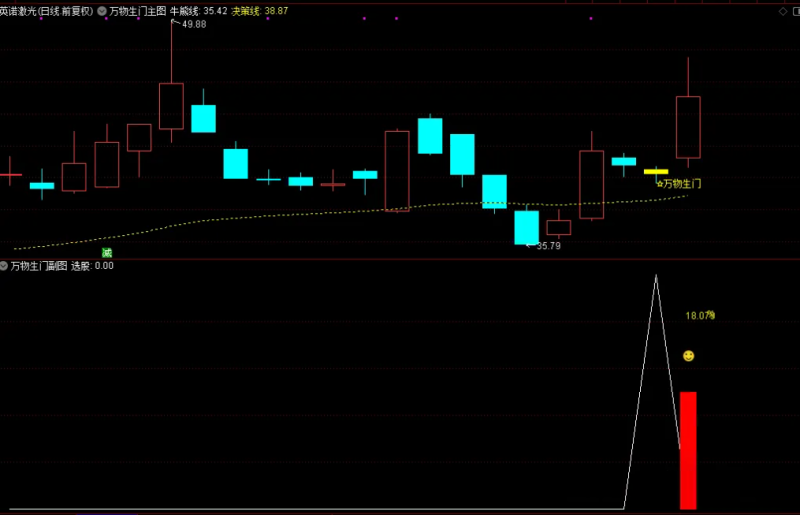
Task: Click the lowest cyan candle near 35.79
Action: (526, 227)
